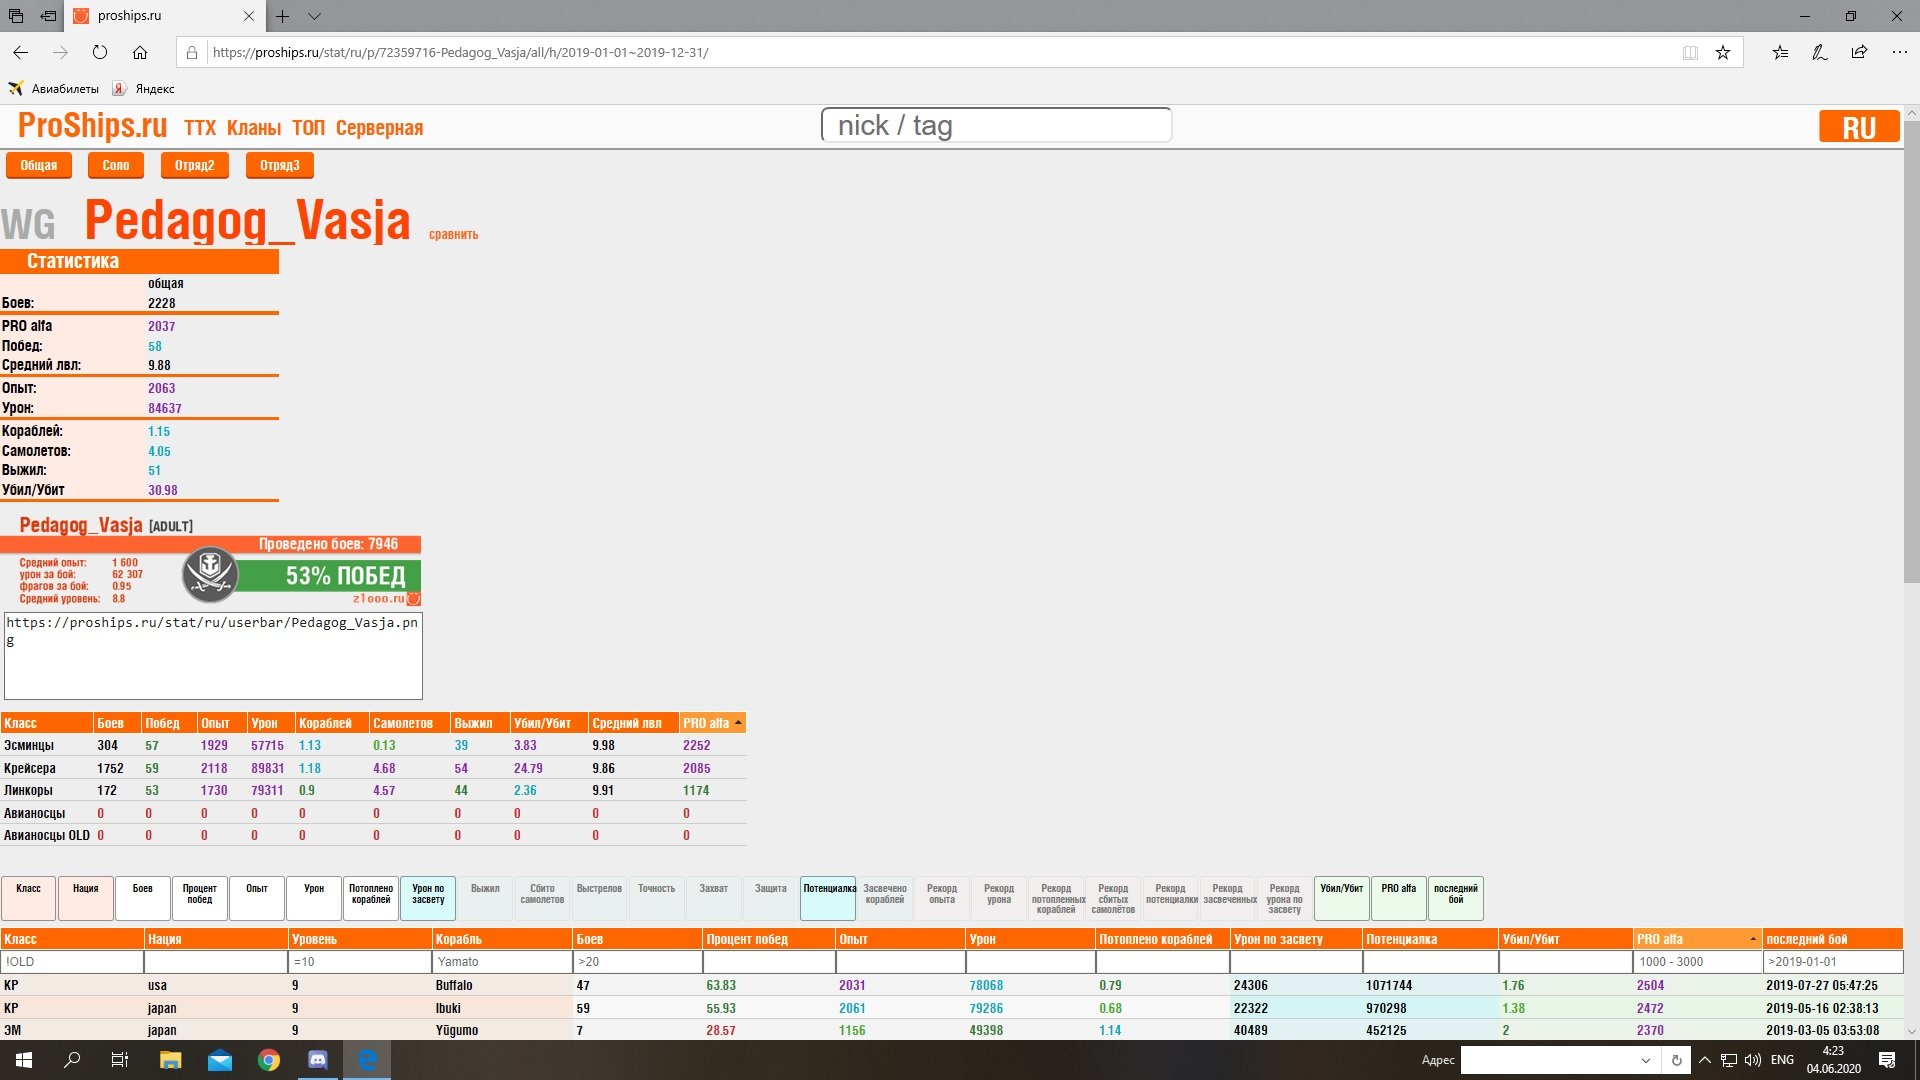
Task: Select the Соло statistics tab
Action: (116, 165)
